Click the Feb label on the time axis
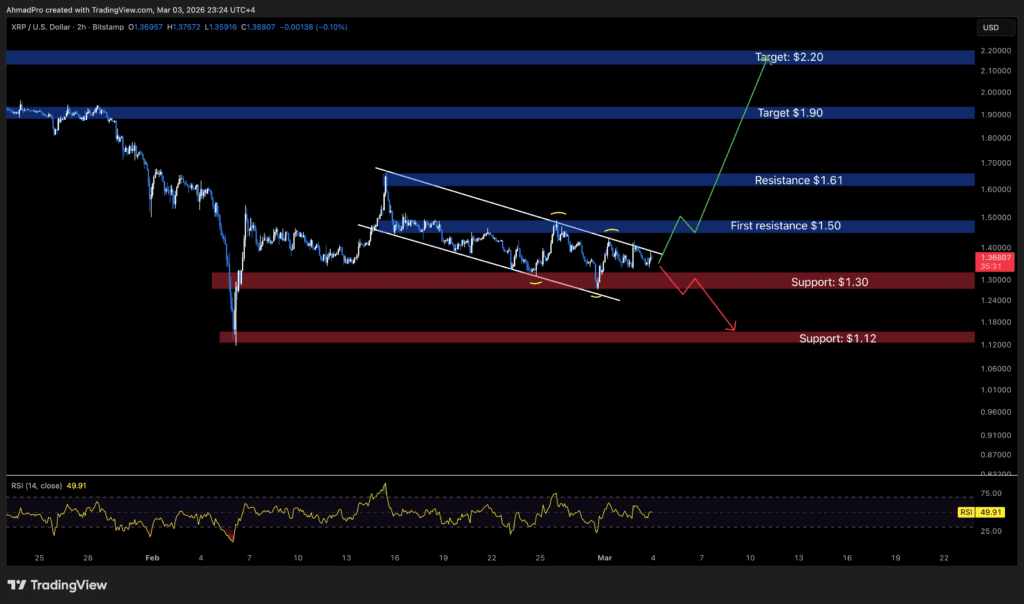Viewport: 1024px width, 604px height. coord(152,559)
